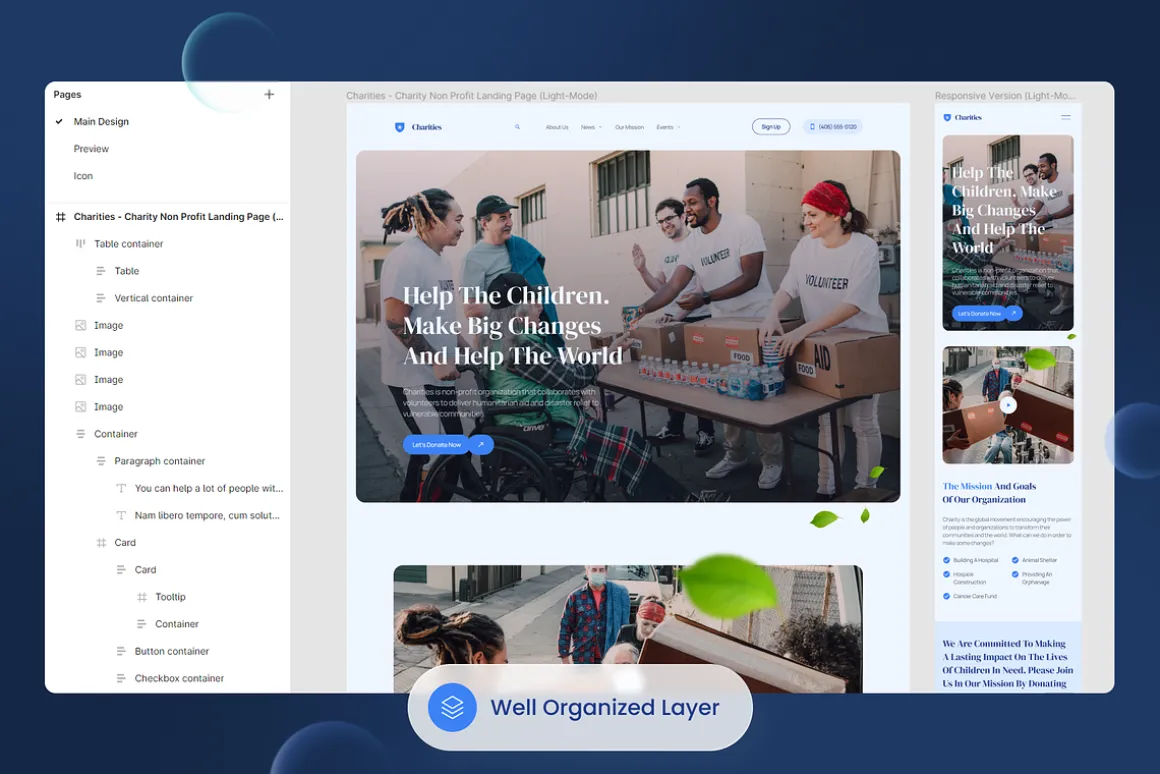Click layout icon beside Checkbox container

(121, 678)
